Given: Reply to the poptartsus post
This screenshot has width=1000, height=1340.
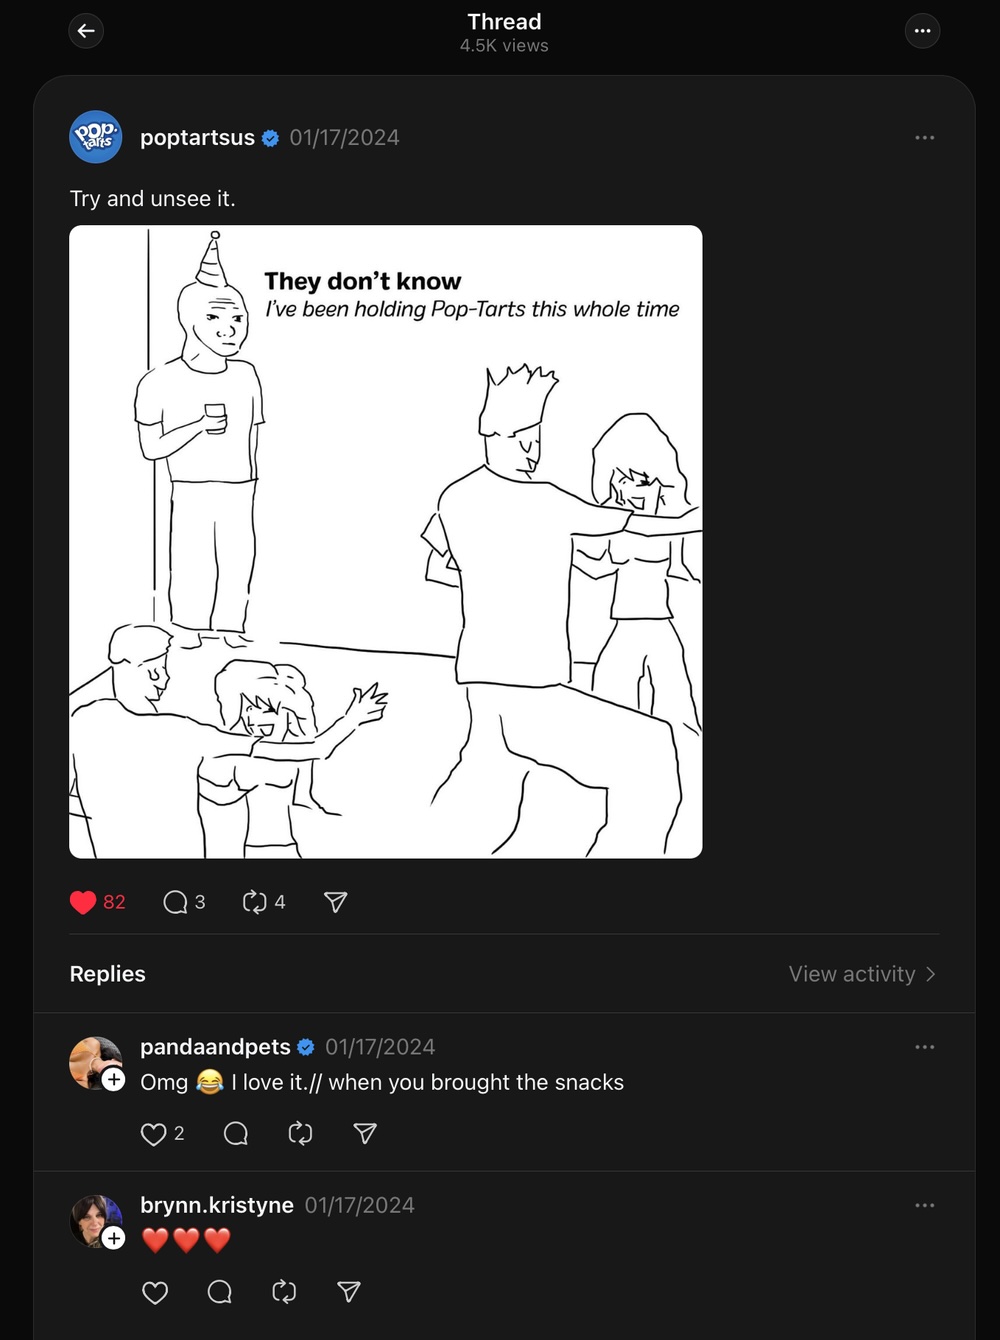Looking at the screenshot, I should click(x=176, y=902).
